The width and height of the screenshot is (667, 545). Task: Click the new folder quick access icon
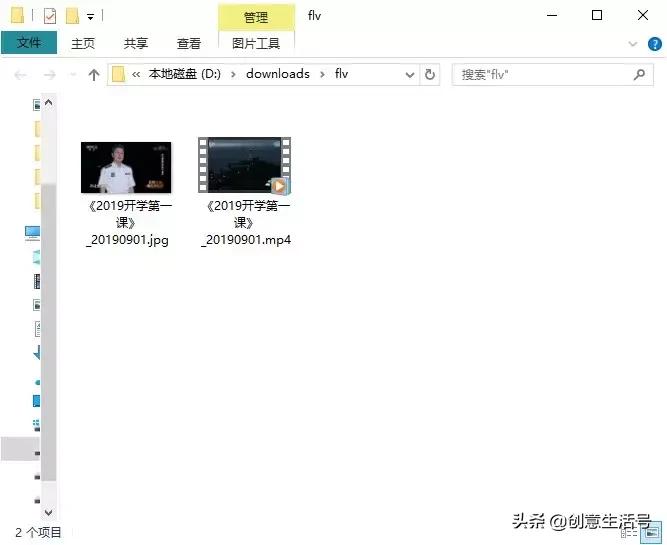(x=72, y=16)
